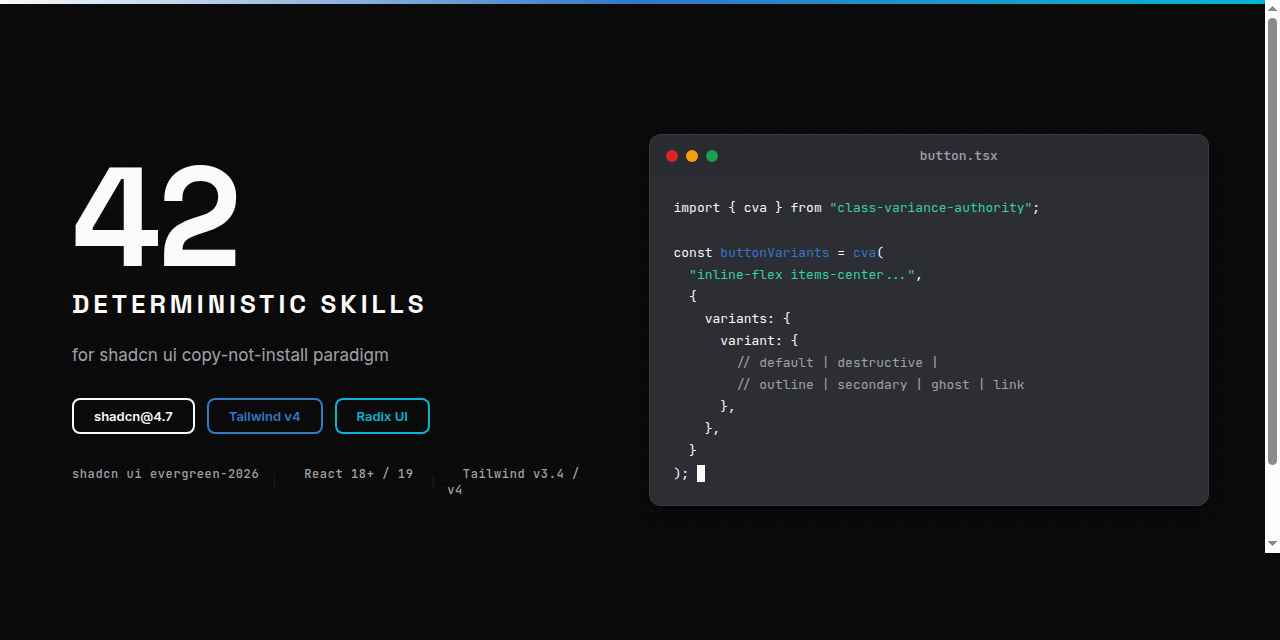Click the red dot in code window
This screenshot has height=640, width=1280.
672,156
